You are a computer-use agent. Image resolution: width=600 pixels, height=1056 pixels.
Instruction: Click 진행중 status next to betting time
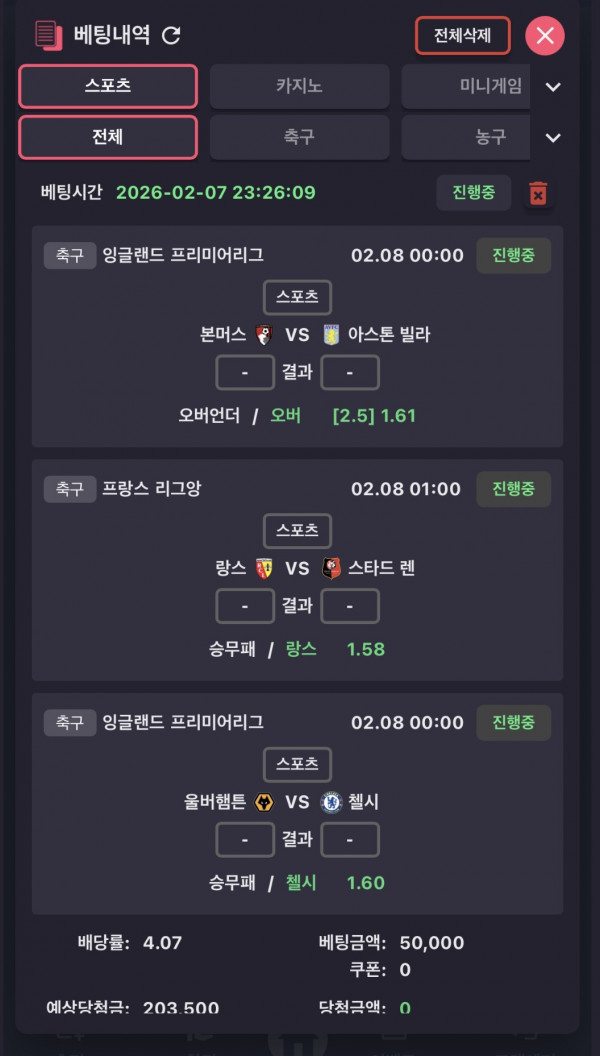coord(473,192)
